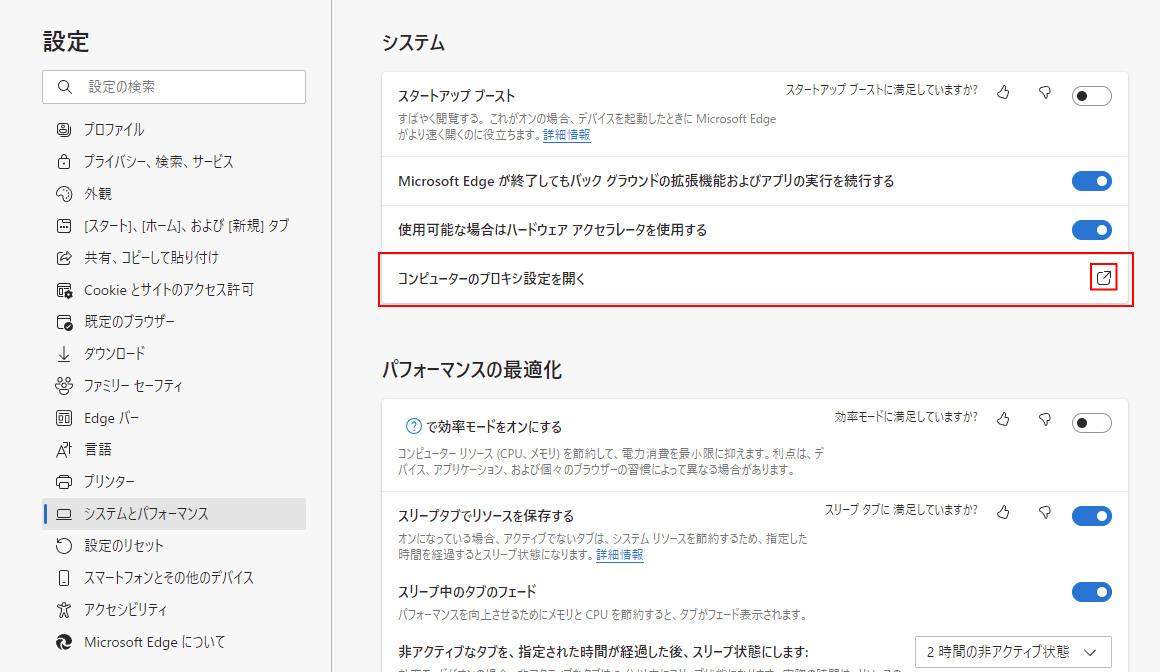
Task: Turn off スリープ中のタブのフェード toggle
Action: (1091, 592)
